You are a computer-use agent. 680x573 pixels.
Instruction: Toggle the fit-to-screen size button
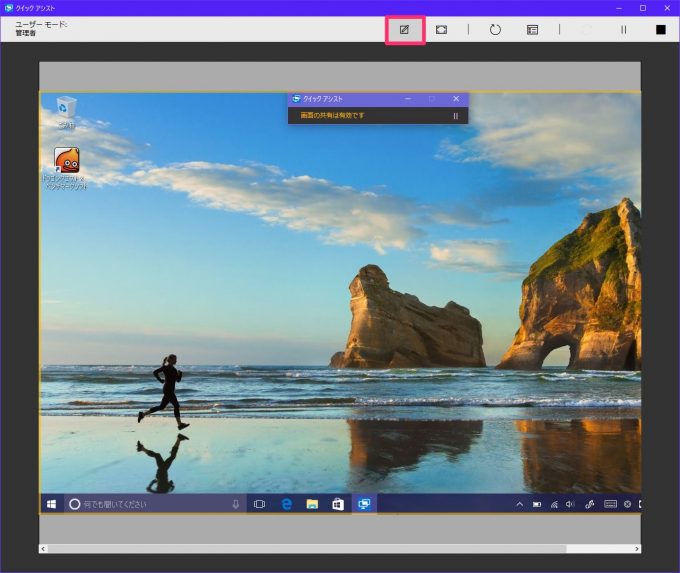coord(441,29)
